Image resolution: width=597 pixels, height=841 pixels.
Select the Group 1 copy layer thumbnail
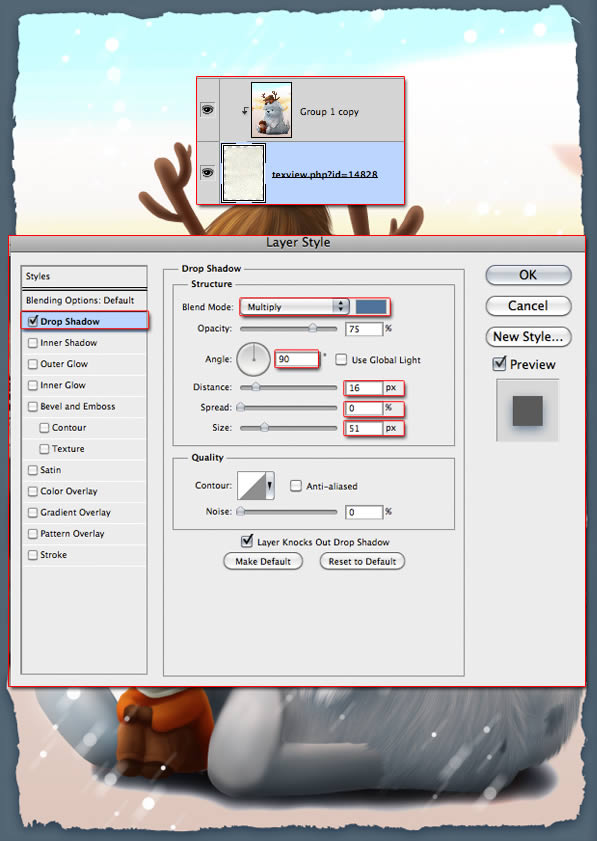271,110
